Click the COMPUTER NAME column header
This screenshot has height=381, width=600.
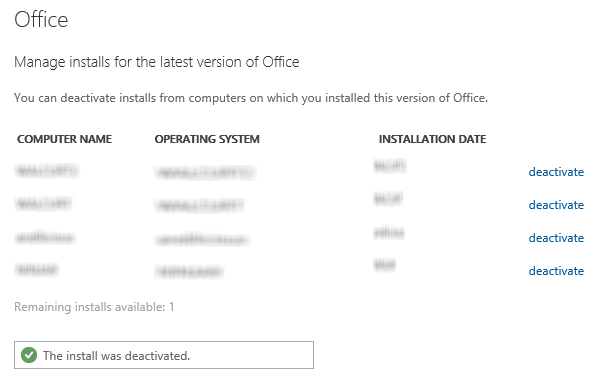pyautogui.click(x=64, y=139)
